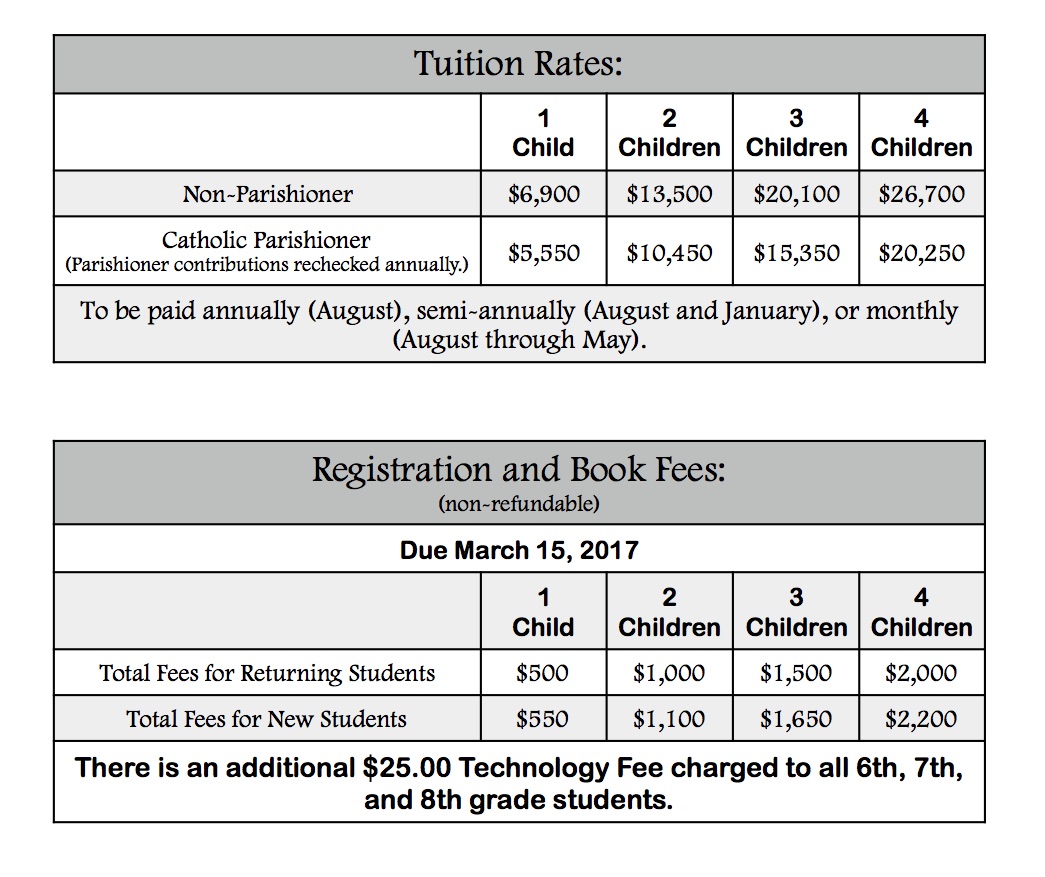
Task: Click the $20,100 three-children tuition cell
Action: point(796,194)
